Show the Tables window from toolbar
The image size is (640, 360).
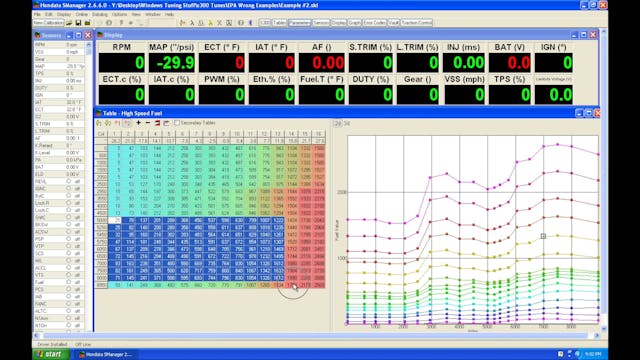[280, 23]
